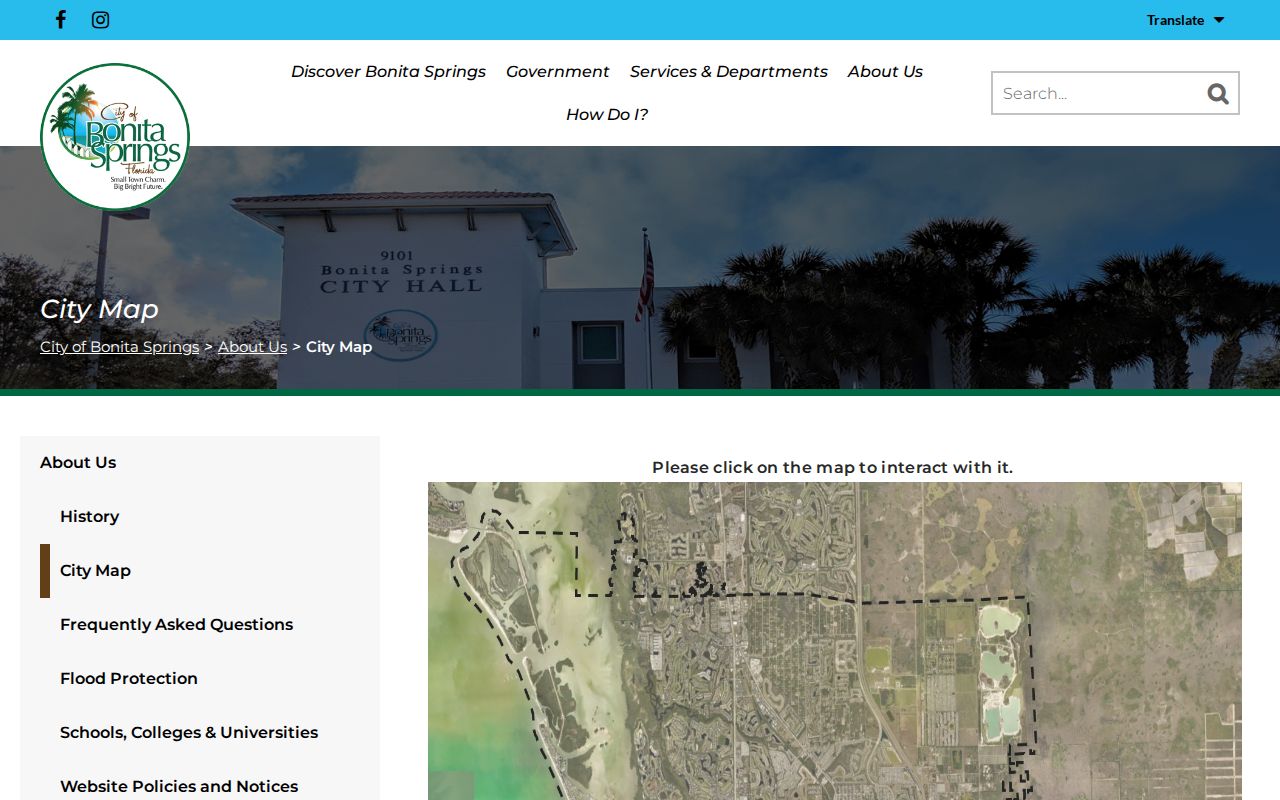Open Frequently Asked Questions in sidebar
The width and height of the screenshot is (1280, 800).
pos(176,624)
